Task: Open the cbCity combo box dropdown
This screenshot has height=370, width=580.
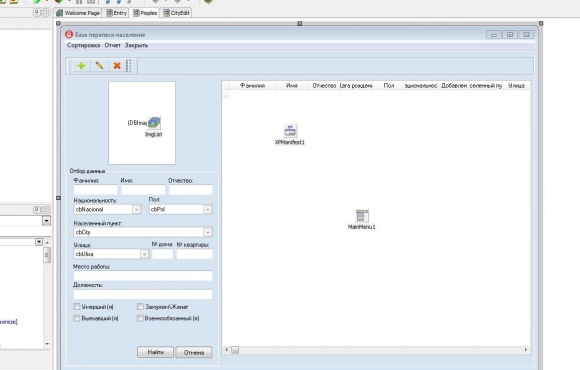Action: pos(208,232)
